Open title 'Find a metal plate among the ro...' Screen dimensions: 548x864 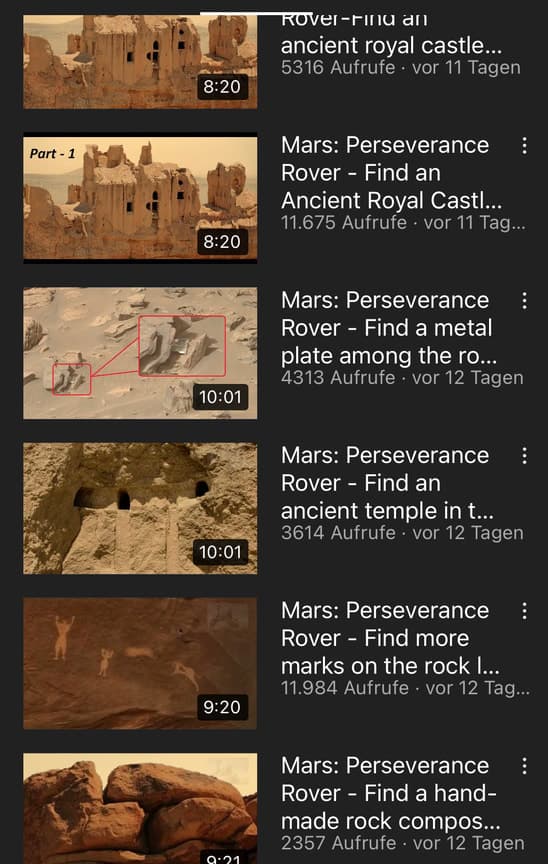[x=389, y=328]
